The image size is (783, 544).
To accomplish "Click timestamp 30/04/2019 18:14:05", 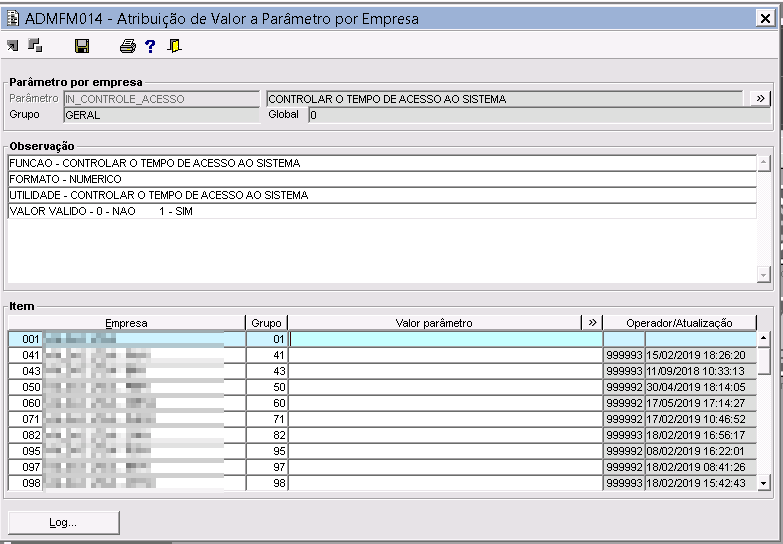I will click(701, 387).
